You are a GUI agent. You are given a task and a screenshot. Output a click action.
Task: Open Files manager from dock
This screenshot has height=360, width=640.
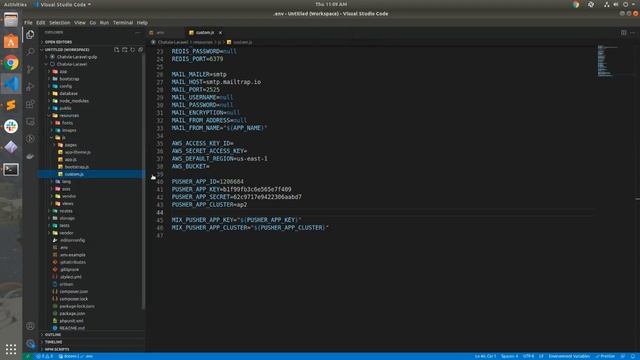pos(11,20)
